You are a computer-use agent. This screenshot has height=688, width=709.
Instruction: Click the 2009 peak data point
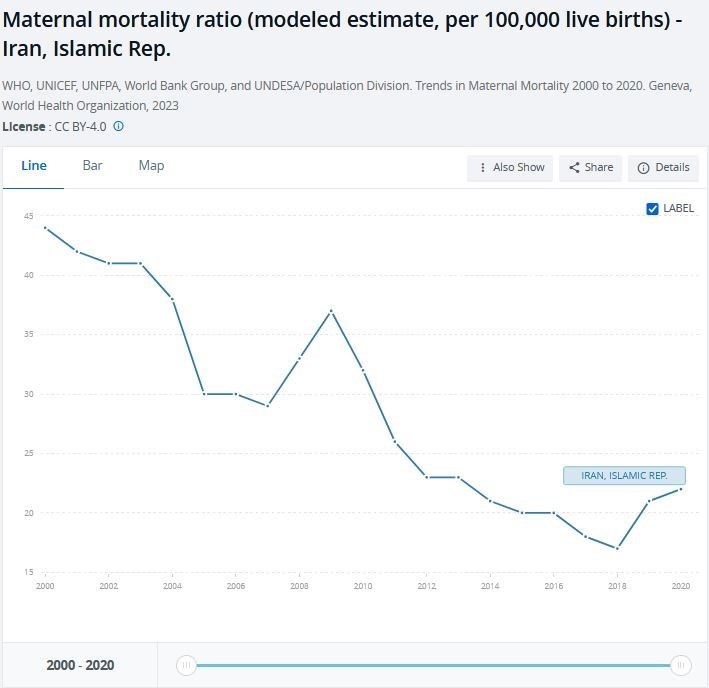(x=331, y=311)
